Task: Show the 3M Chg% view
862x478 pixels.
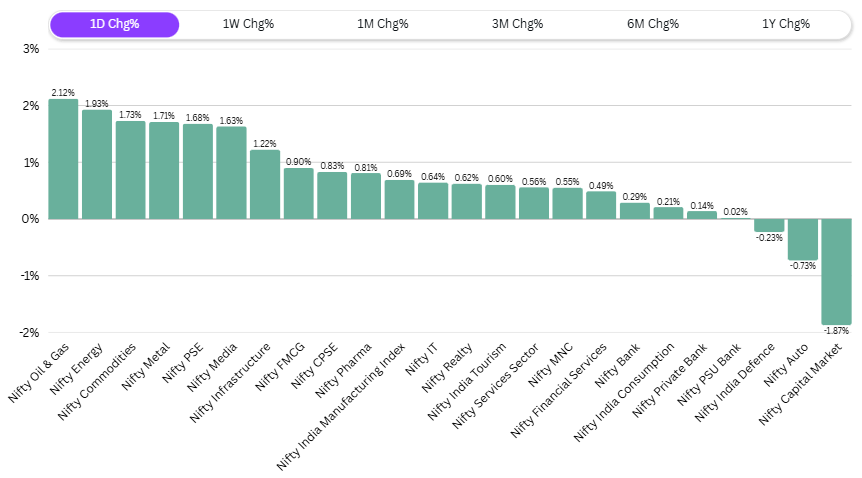Action: 517,25
